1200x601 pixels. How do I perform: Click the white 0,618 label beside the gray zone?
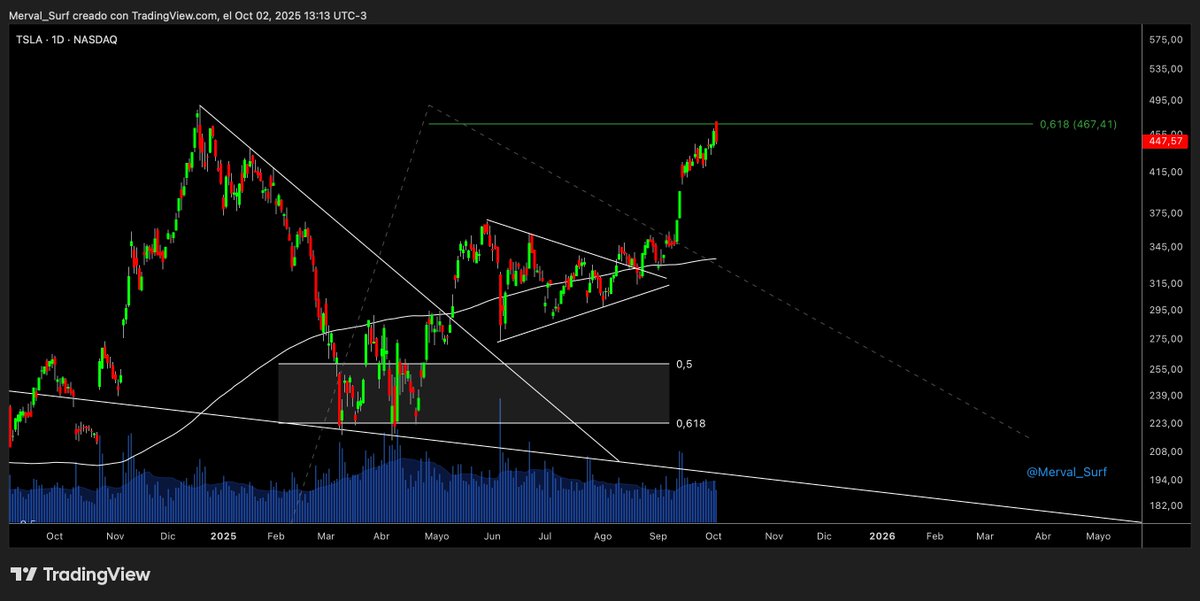coord(691,423)
